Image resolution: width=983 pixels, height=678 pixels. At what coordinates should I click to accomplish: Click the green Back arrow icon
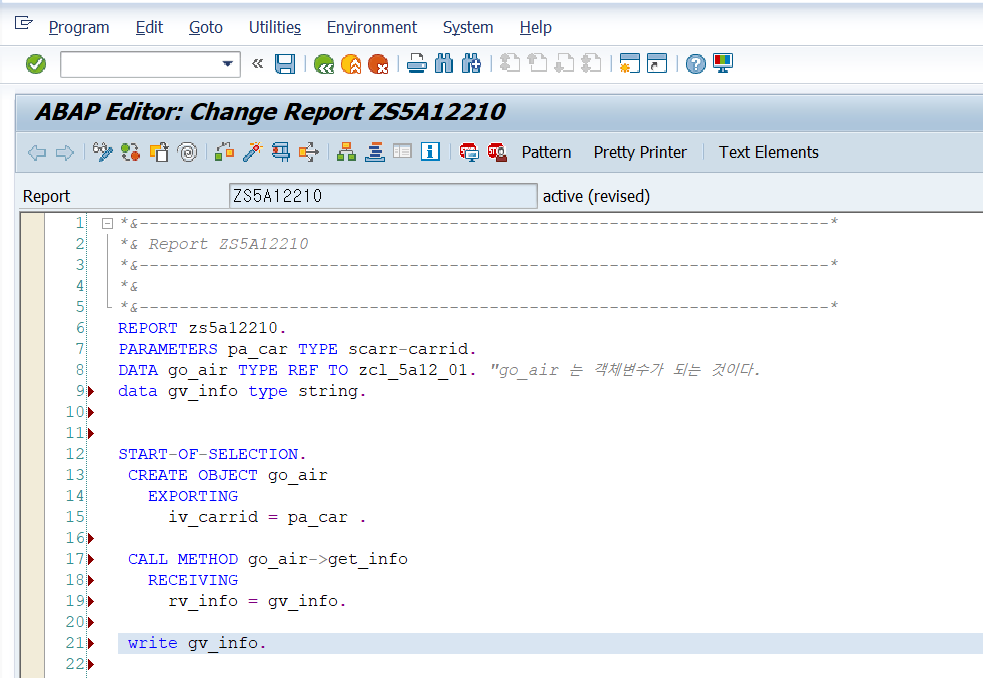pyautogui.click(x=323, y=63)
